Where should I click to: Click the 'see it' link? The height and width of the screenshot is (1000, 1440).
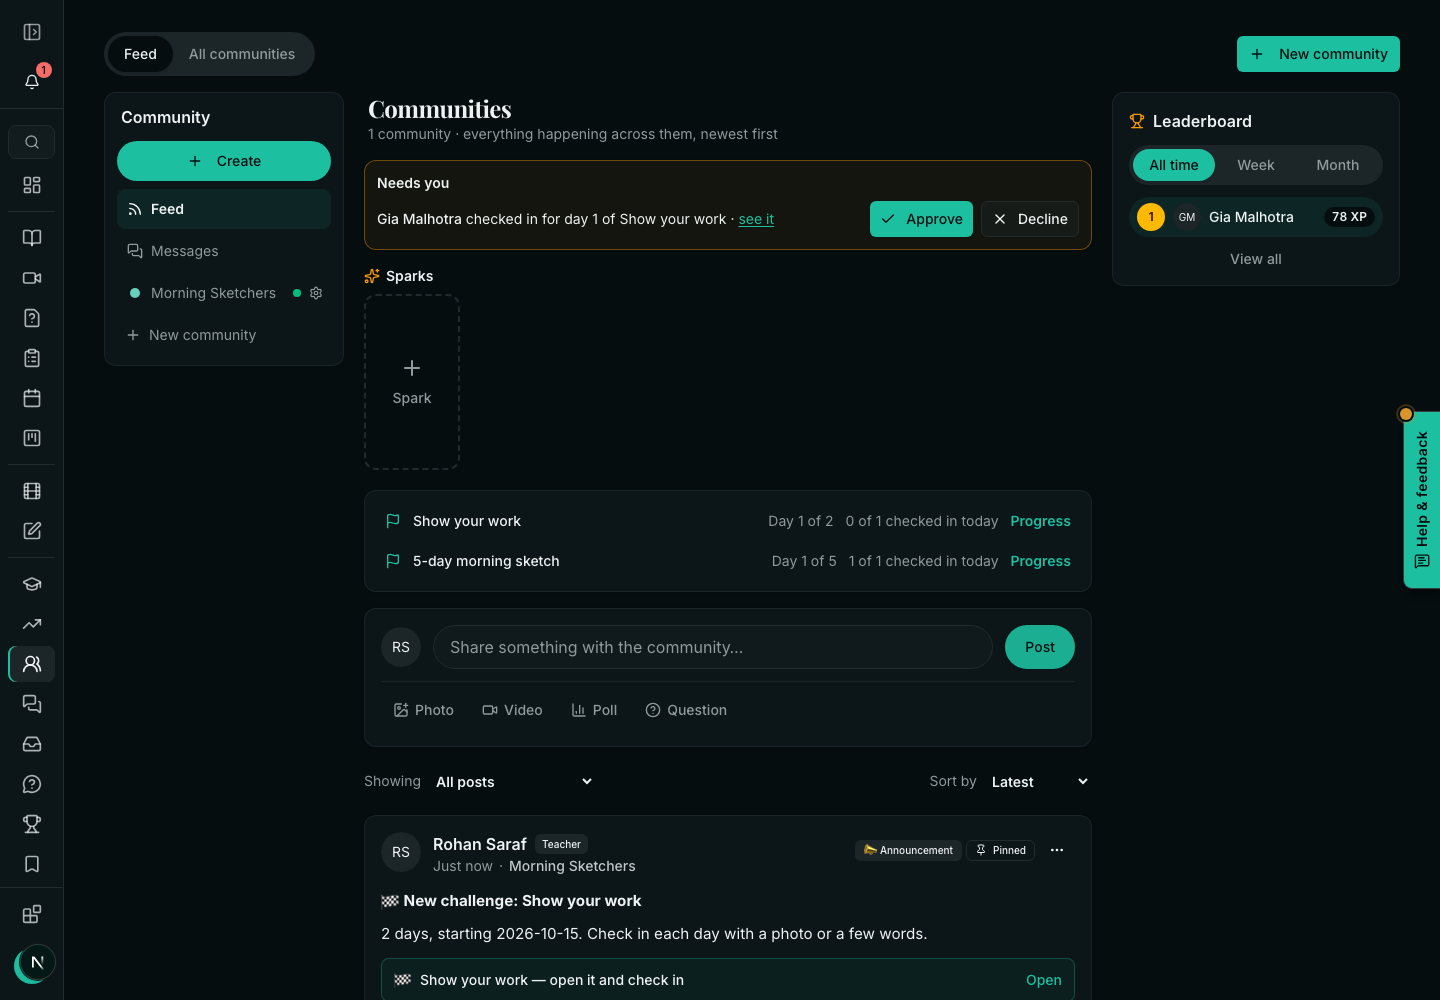(x=756, y=219)
